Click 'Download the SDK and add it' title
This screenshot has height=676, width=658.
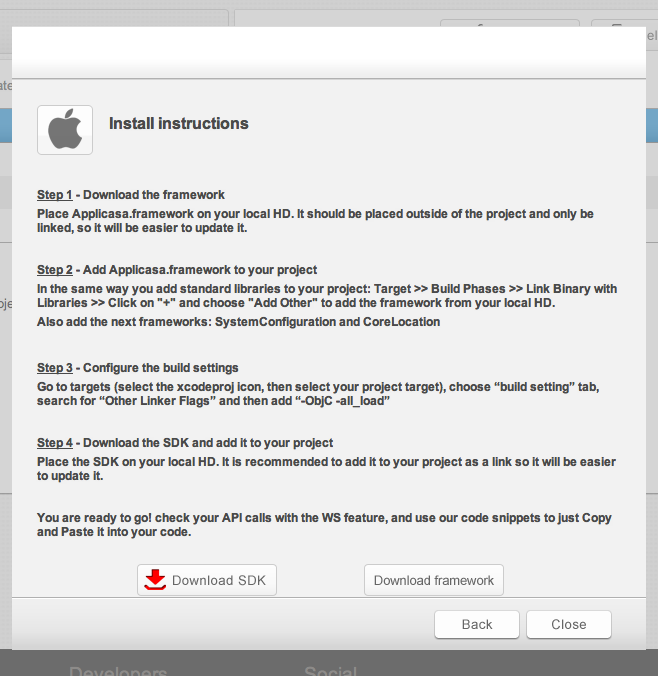(208, 443)
